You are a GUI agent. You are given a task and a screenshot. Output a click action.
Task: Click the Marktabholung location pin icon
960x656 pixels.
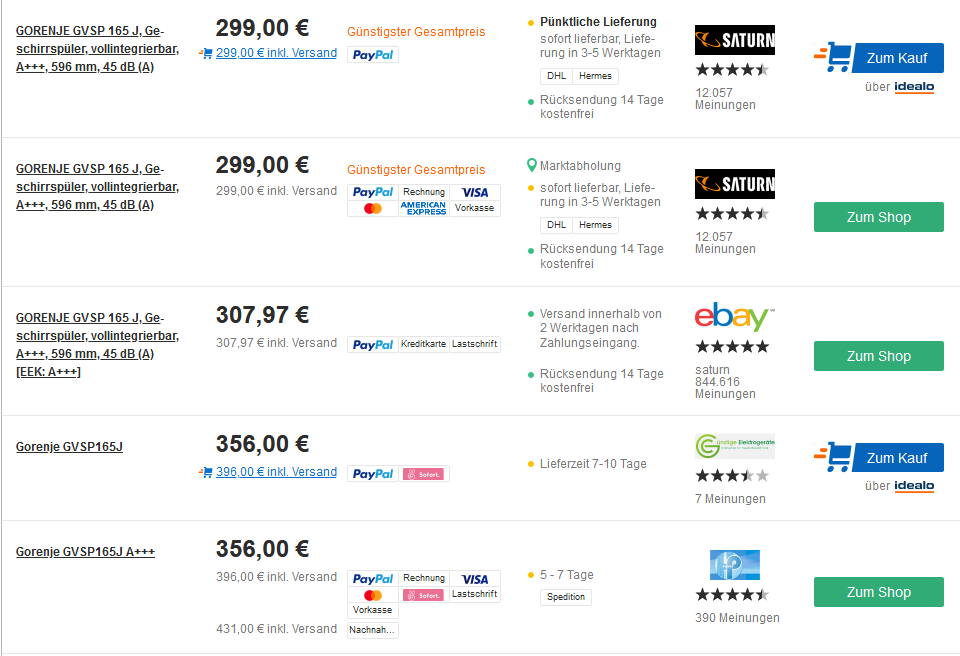click(532, 165)
